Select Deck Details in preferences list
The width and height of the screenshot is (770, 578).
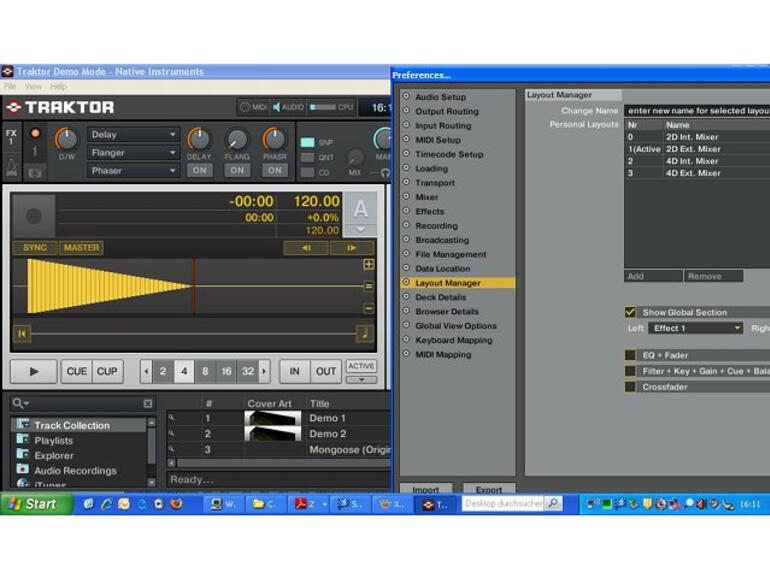click(440, 297)
